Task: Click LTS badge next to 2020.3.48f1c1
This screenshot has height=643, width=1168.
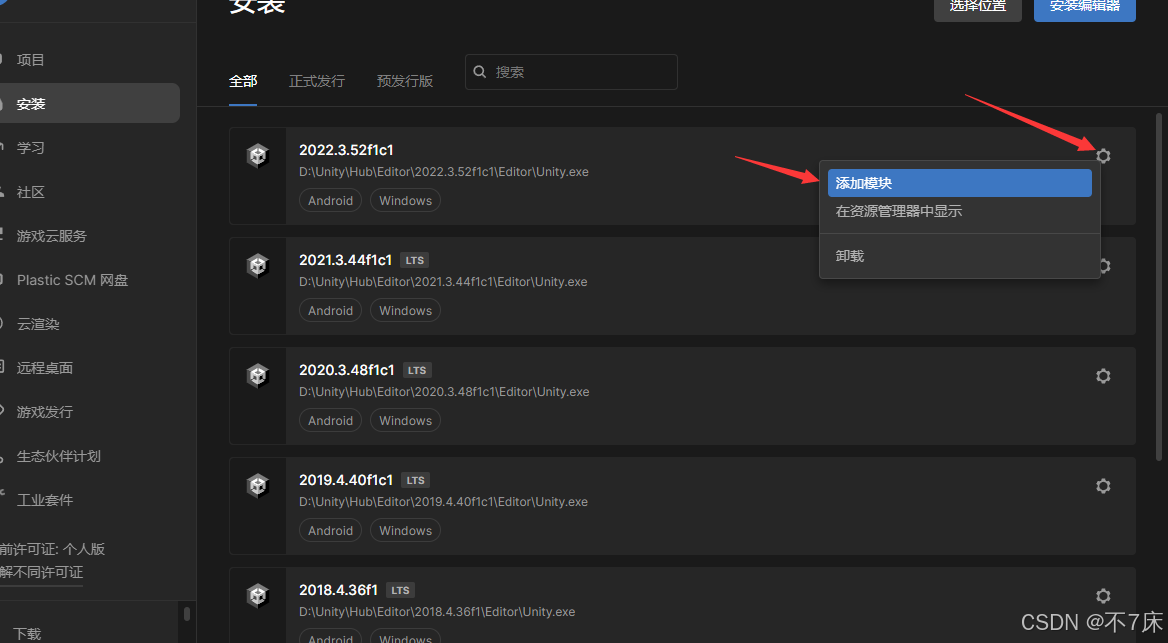Action: 417,370
